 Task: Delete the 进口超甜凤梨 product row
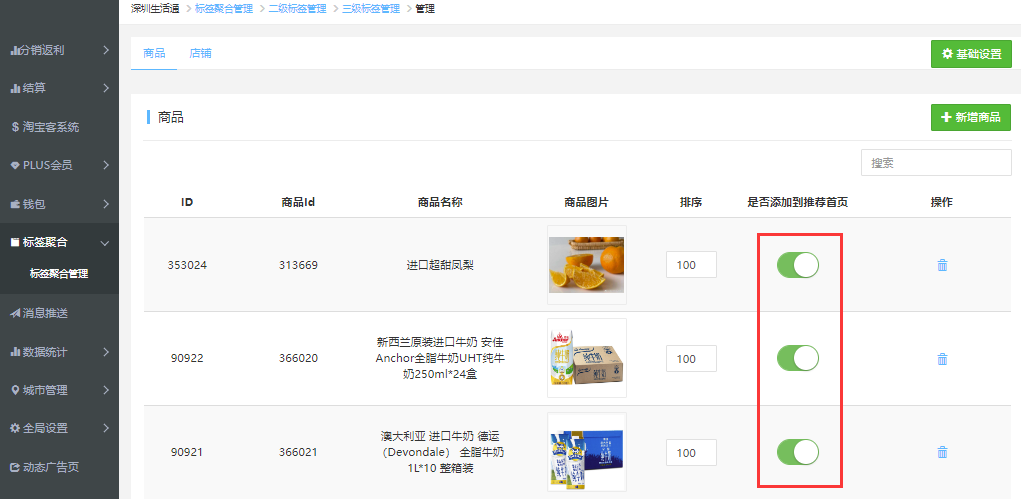[941, 265]
